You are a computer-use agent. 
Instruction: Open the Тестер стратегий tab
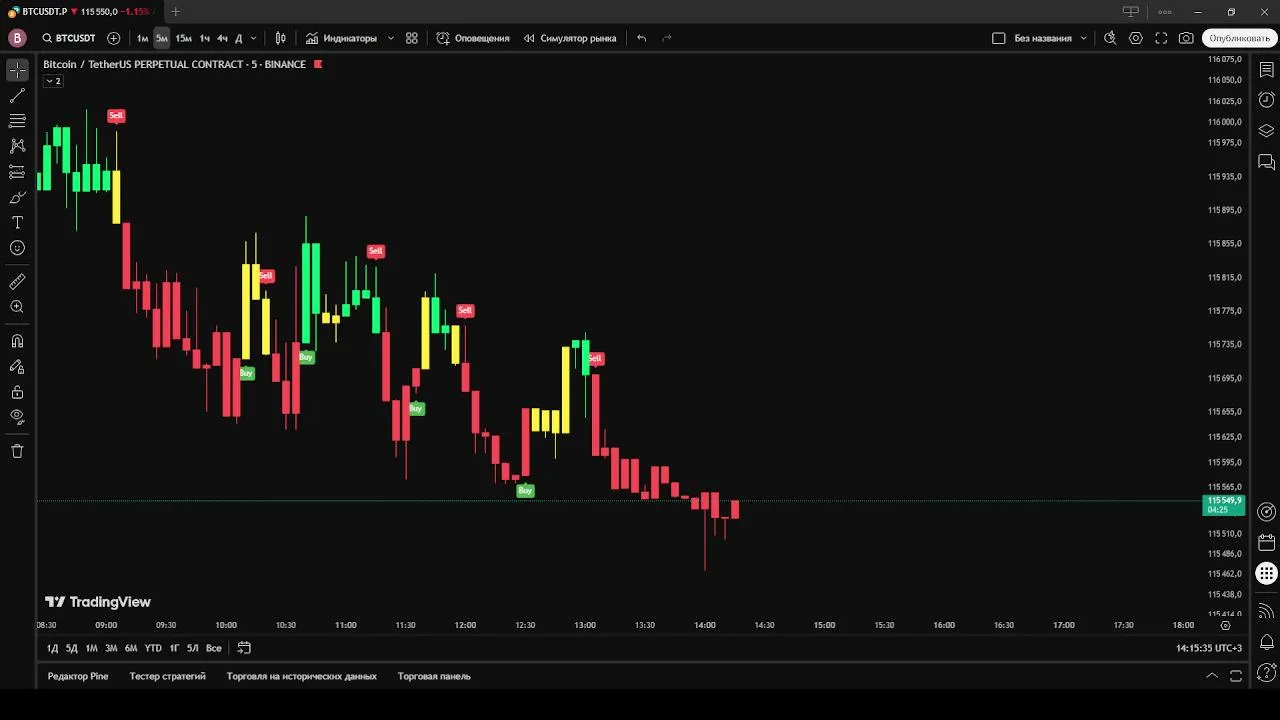(x=167, y=676)
